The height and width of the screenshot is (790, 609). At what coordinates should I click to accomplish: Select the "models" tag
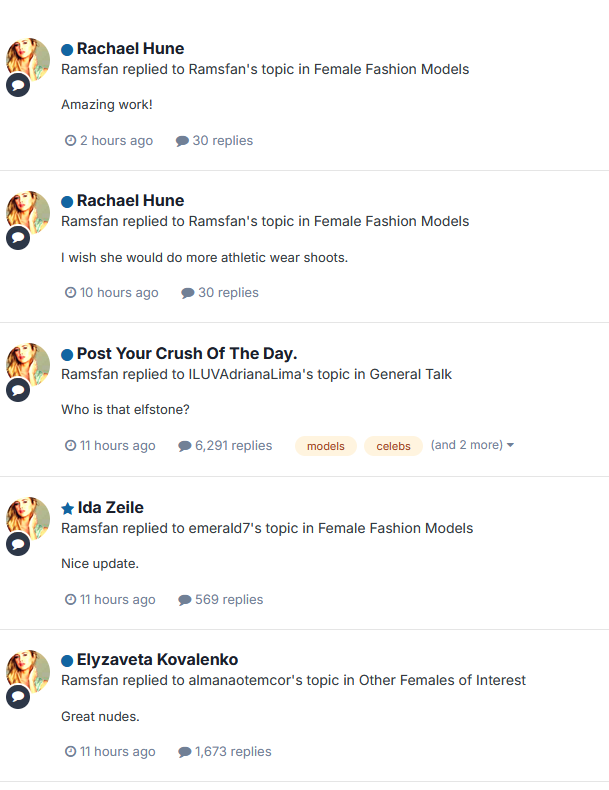pos(326,446)
